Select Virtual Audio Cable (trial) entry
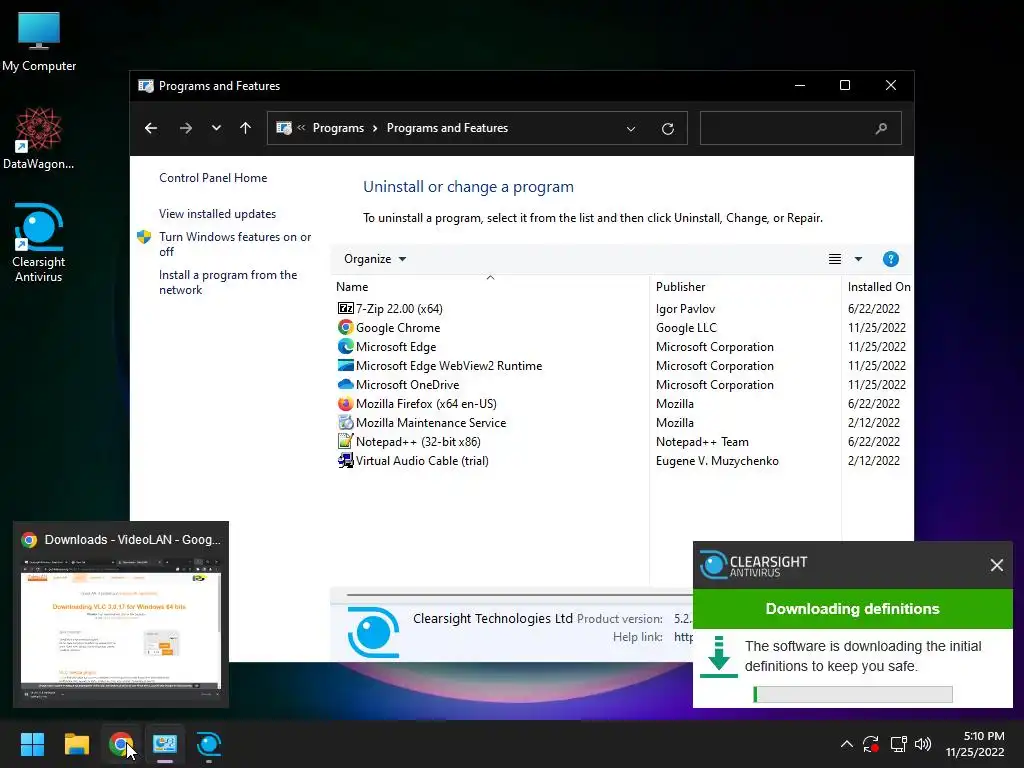This screenshot has height=768, width=1024. pos(422,460)
